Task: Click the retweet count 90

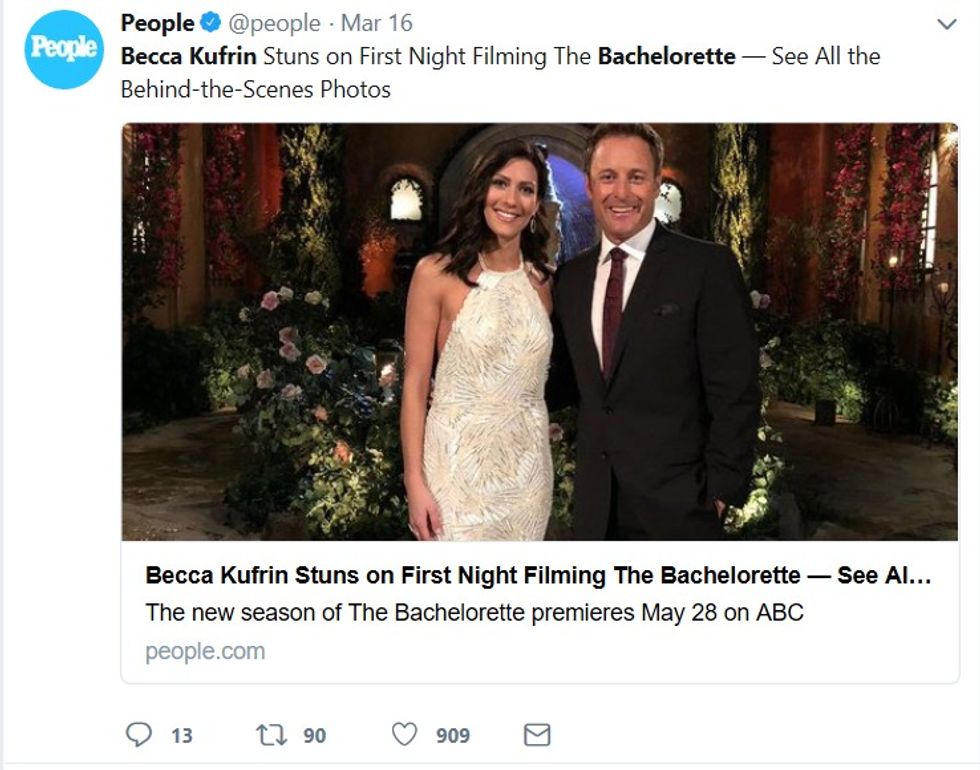Action: tap(314, 736)
